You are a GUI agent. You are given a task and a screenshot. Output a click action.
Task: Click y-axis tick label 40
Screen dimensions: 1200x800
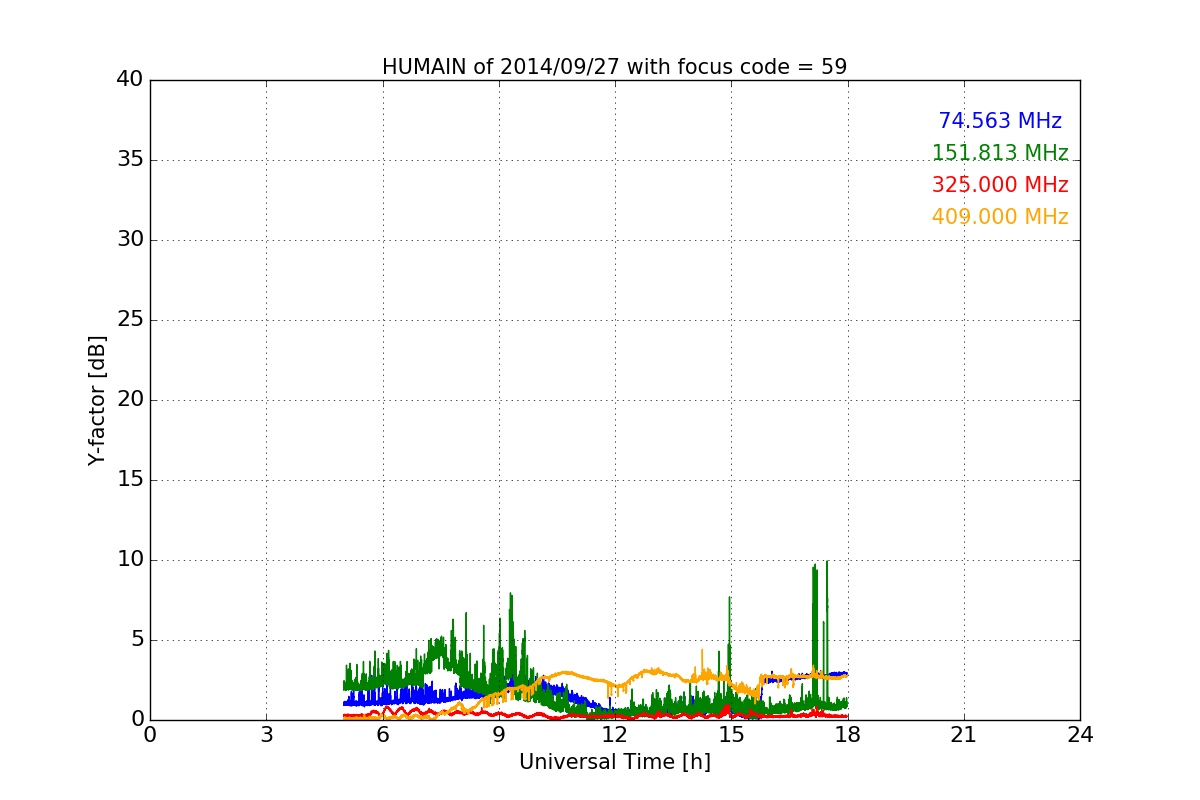tap(130, 80)
